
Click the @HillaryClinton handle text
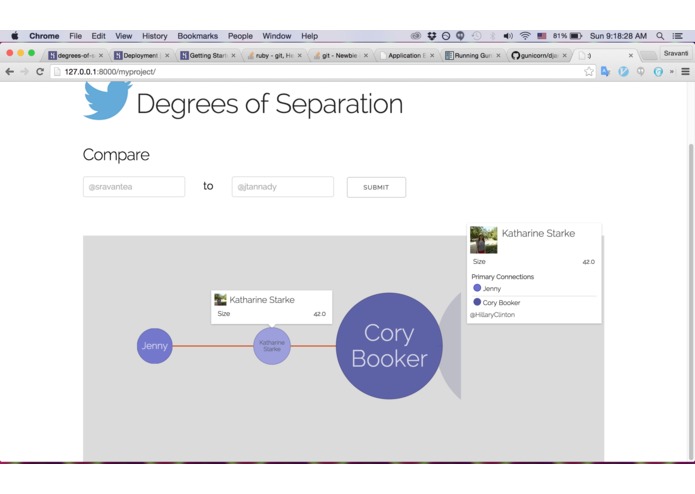pyautogui.click(x=492, y=315)
